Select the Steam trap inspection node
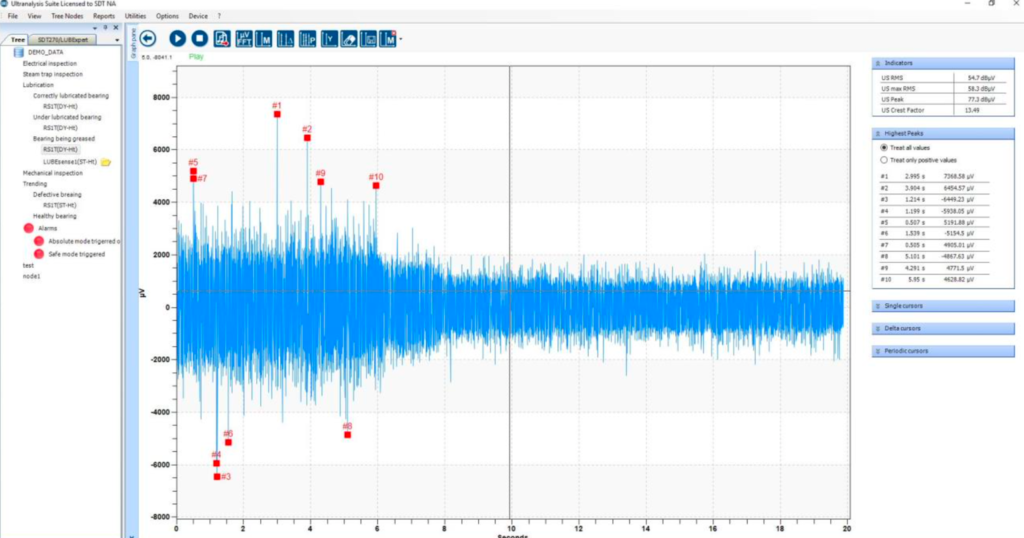Image resolution: width=1024 pixels, height=538 pixels. [53, 74]
